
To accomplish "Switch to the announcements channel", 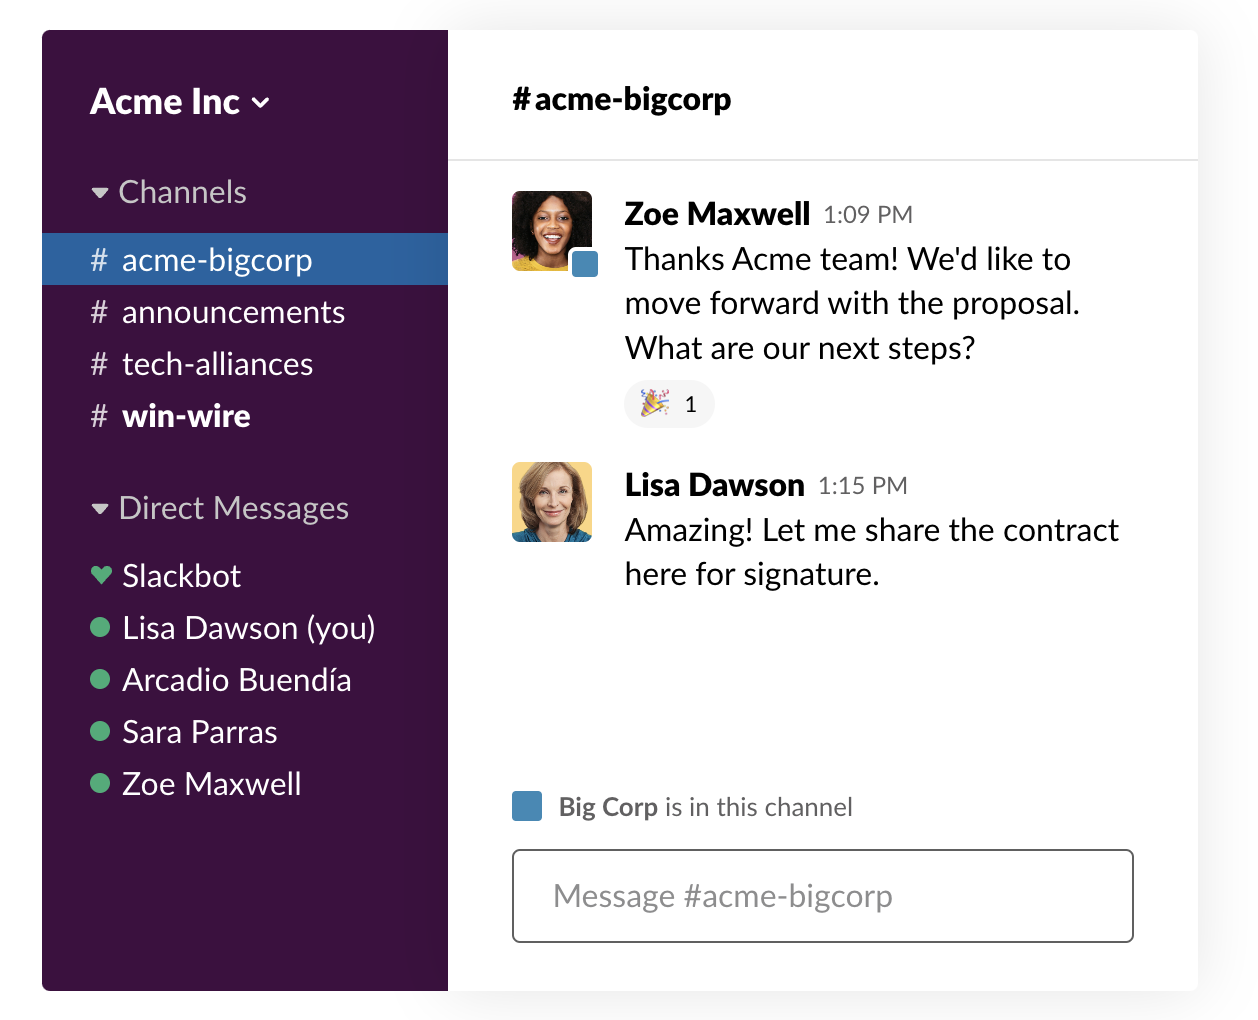I will [x=233, y=312].
